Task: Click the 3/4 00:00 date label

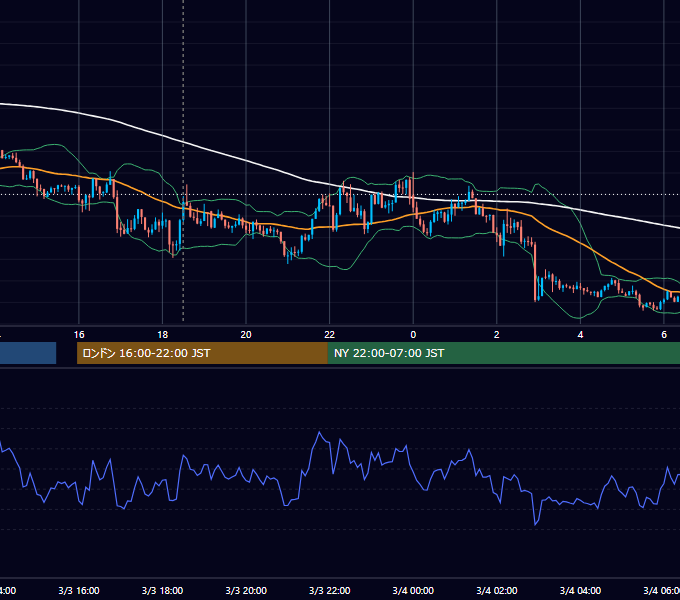Action: point(413,590)
